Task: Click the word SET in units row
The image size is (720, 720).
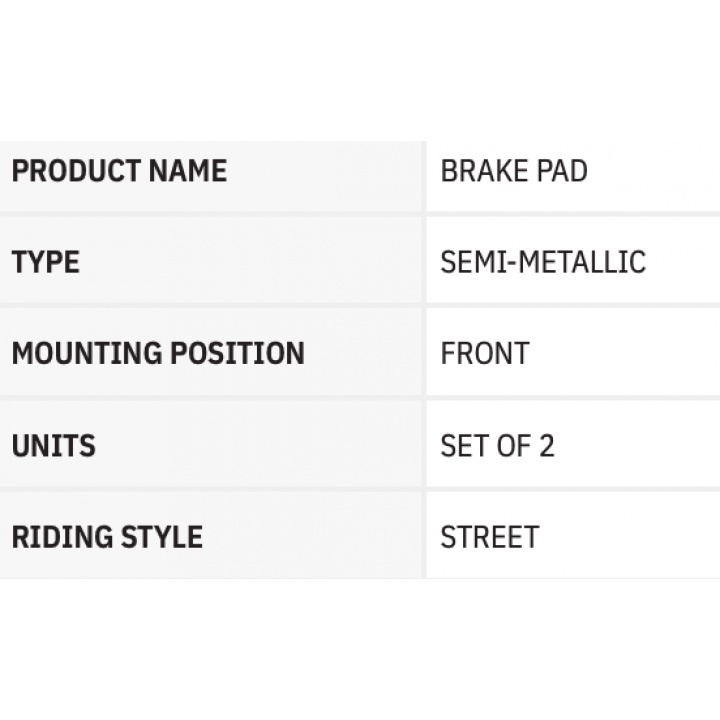Action: pyautogui.click(x=461, y=445)
